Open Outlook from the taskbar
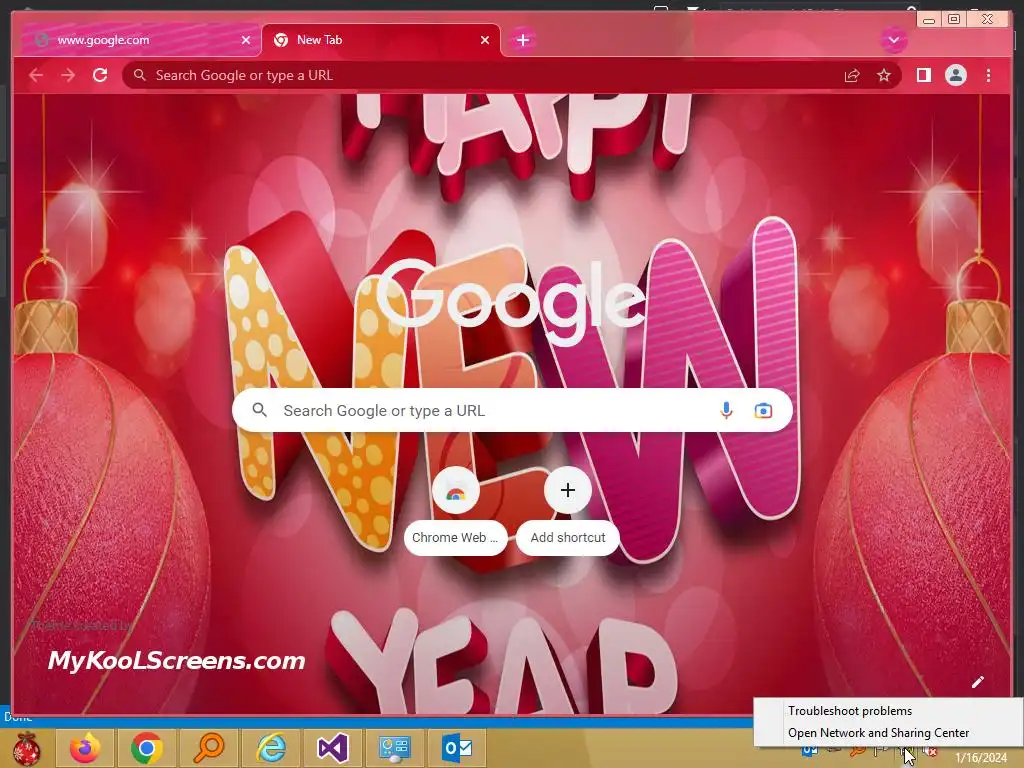 (457, 748)
